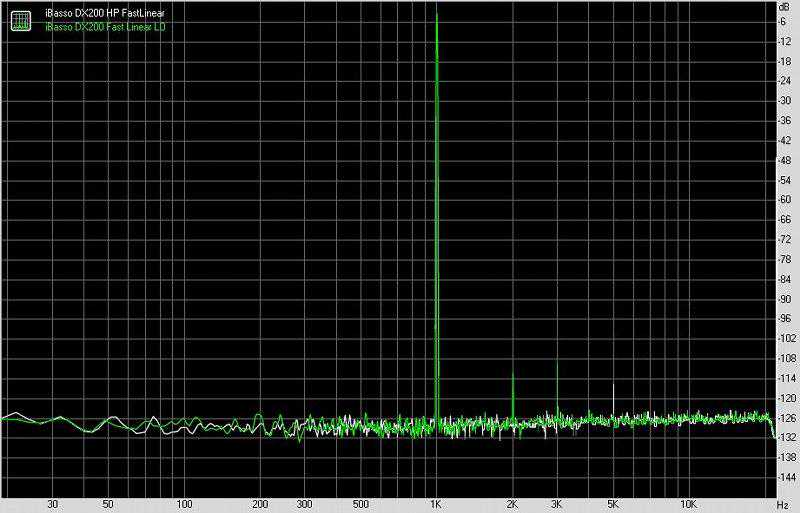This screenshot has height=513, width=800.
Task: Click the 10K frequency axis label
Action: click(x=689, y=502)
